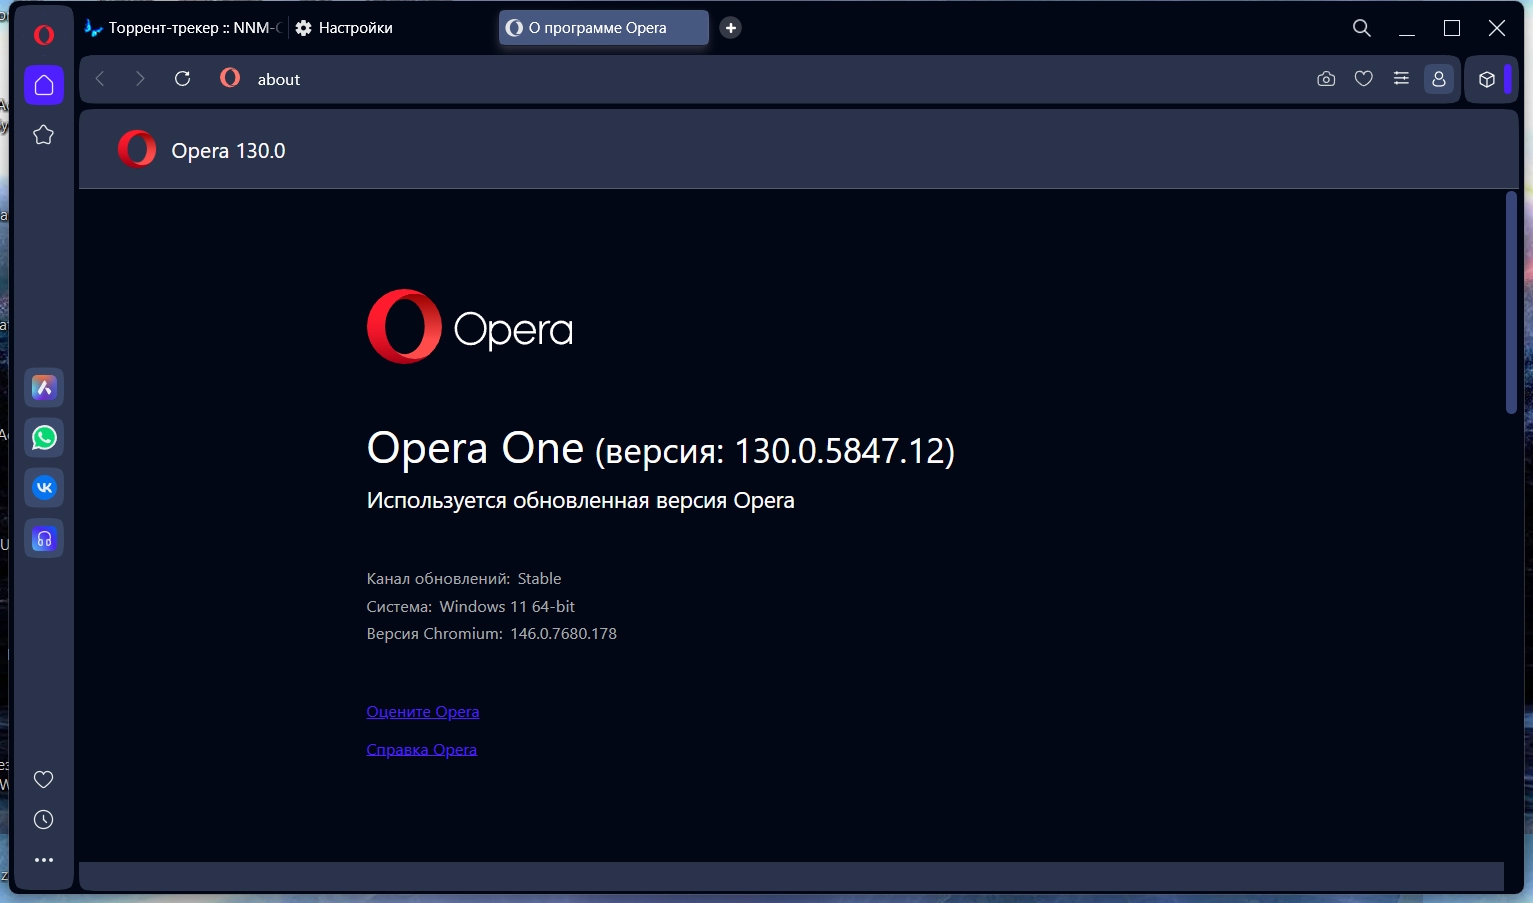Viewport: 1533px width, 903px height.
Task: Reload the about page
Action: [182, 79]
